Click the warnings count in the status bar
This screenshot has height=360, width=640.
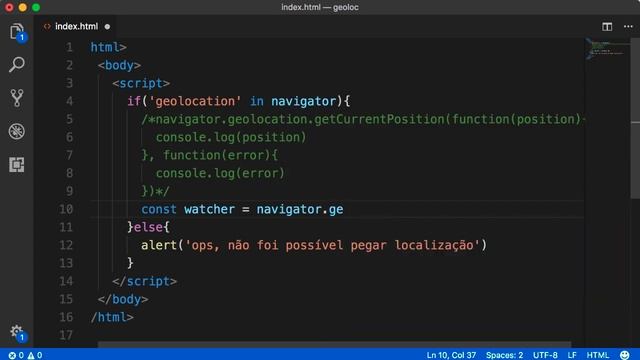coord(35,355)
